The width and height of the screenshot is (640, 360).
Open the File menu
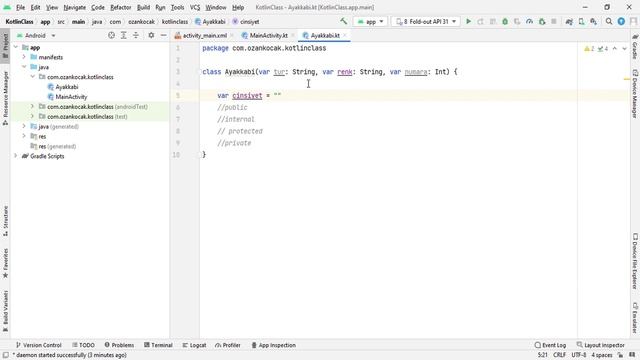(20, 7)
